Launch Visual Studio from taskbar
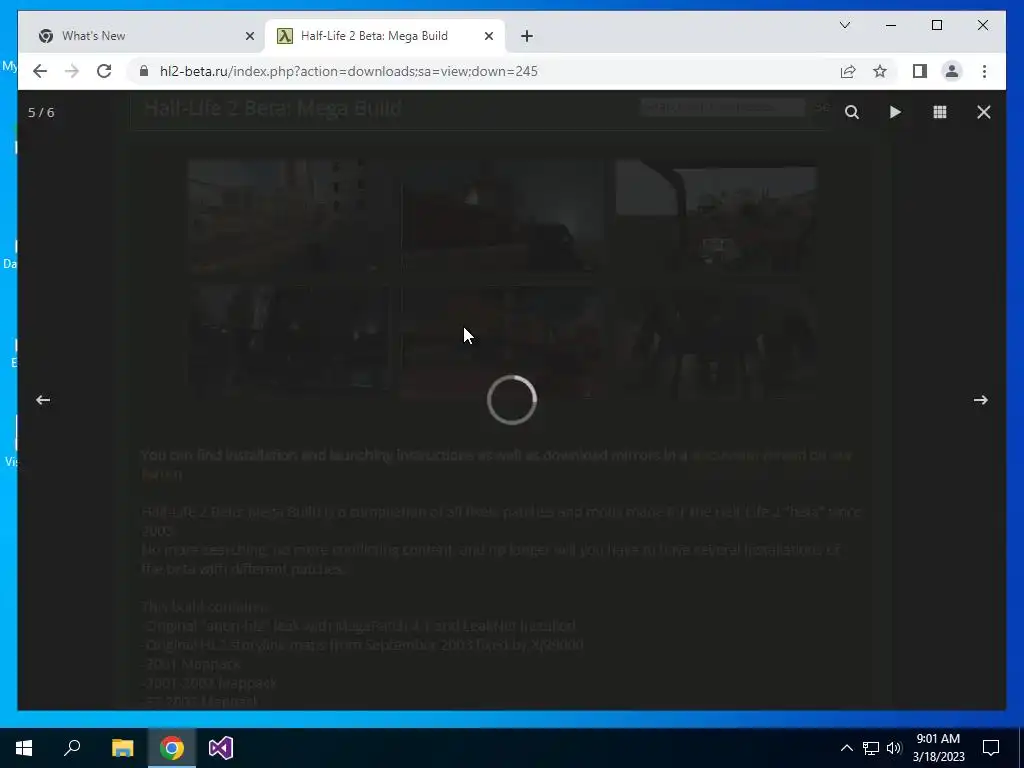 click(221, 748)
